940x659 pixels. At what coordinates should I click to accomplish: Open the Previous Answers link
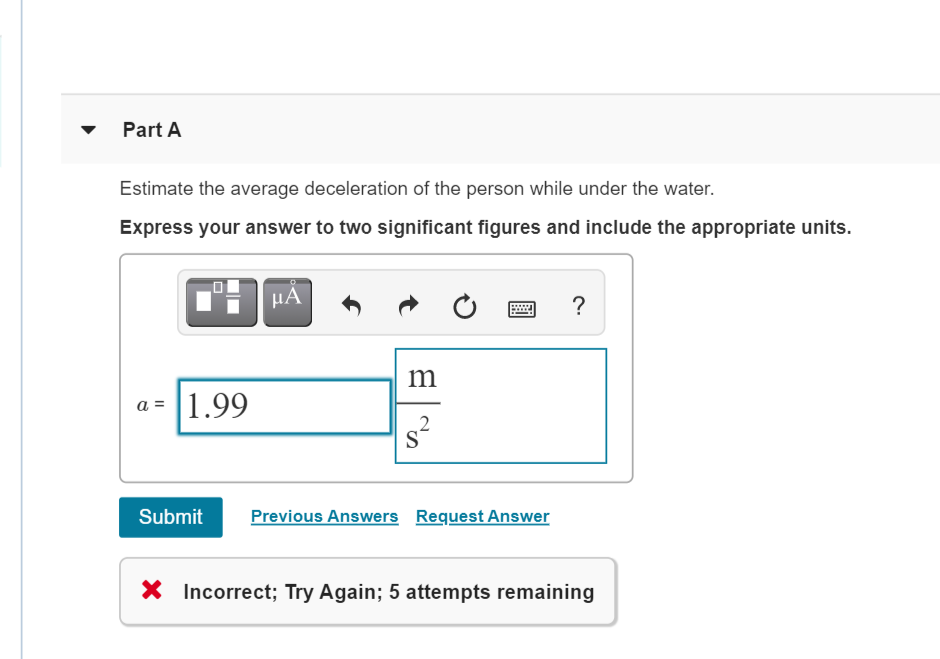tap(324, 516)
